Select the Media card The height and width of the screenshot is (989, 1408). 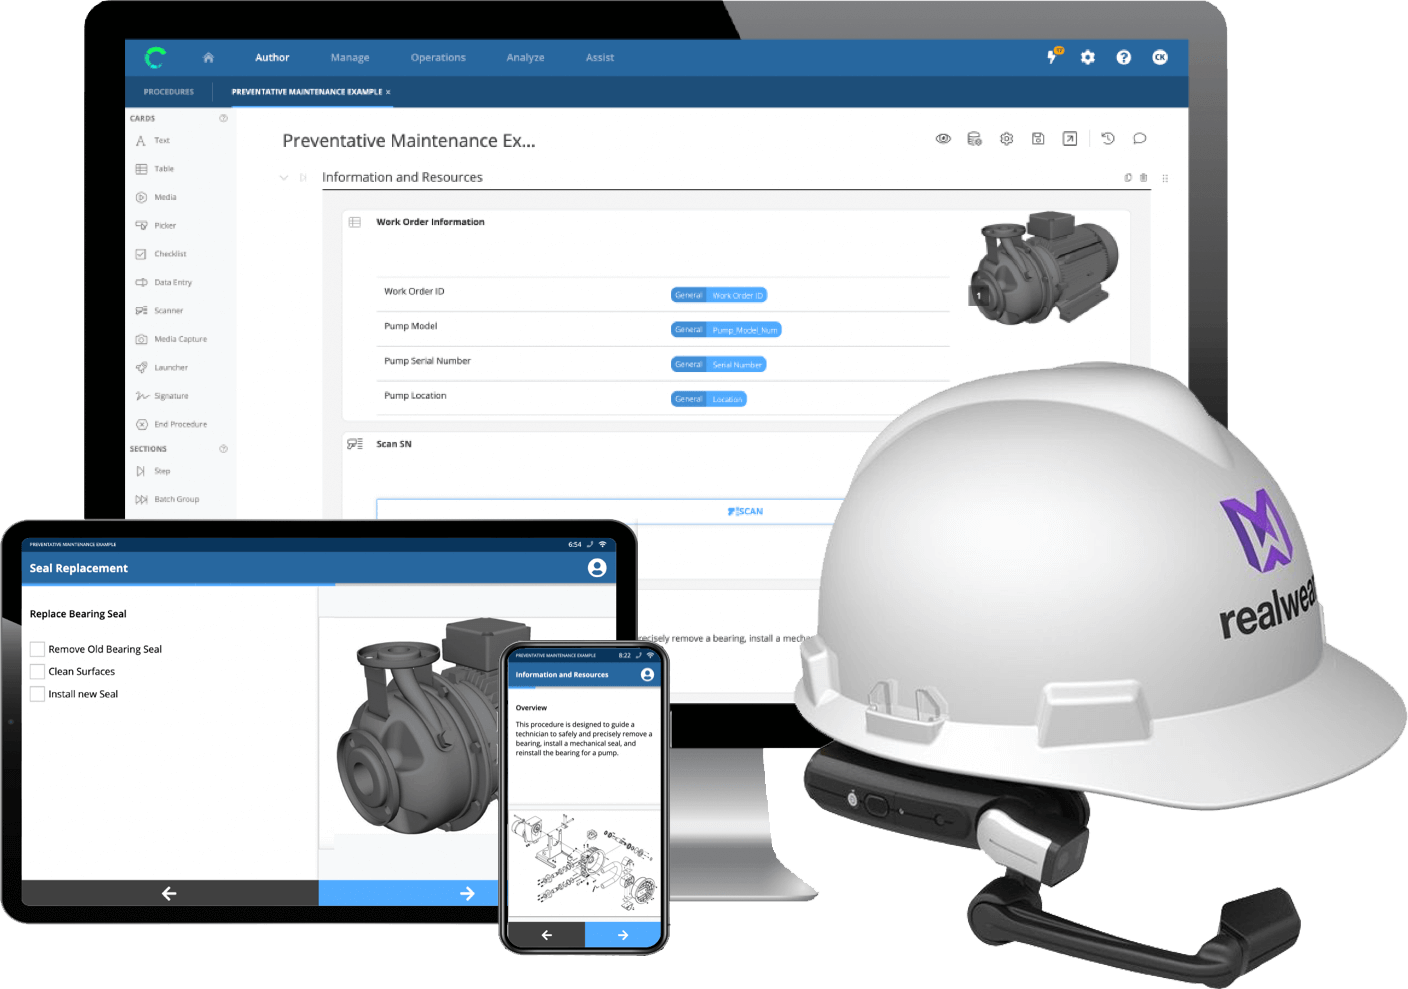click(x=156, y=198)
